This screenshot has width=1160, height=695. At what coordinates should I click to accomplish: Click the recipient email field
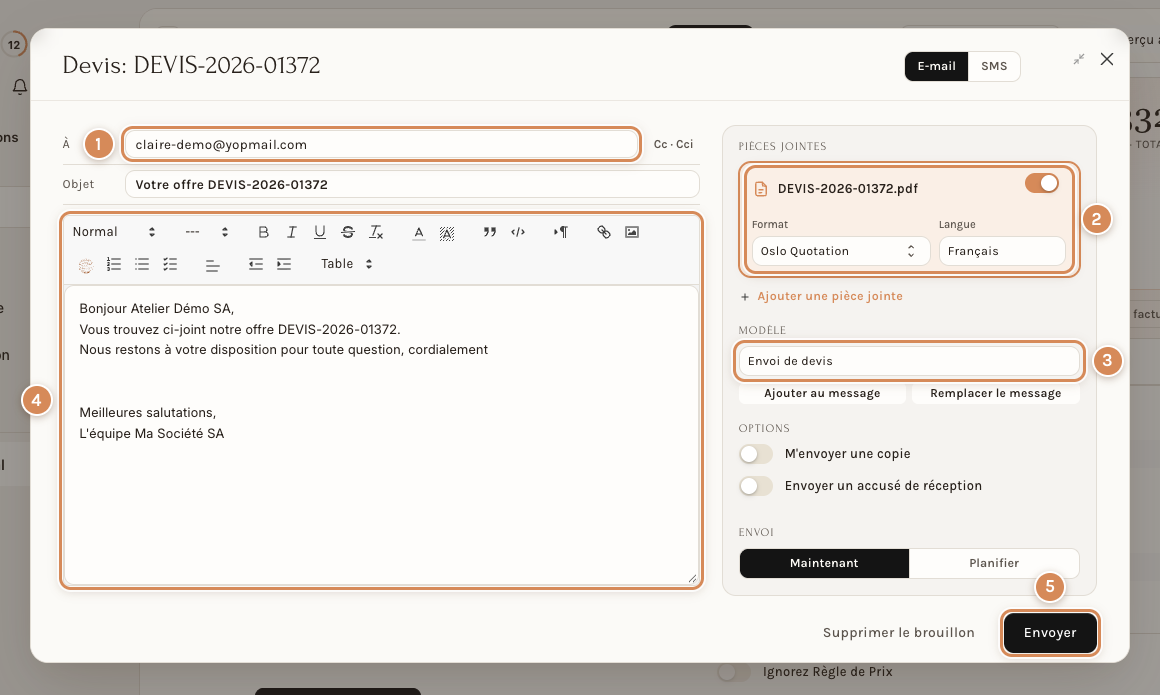pyautogui.click(x=381, y=144)
